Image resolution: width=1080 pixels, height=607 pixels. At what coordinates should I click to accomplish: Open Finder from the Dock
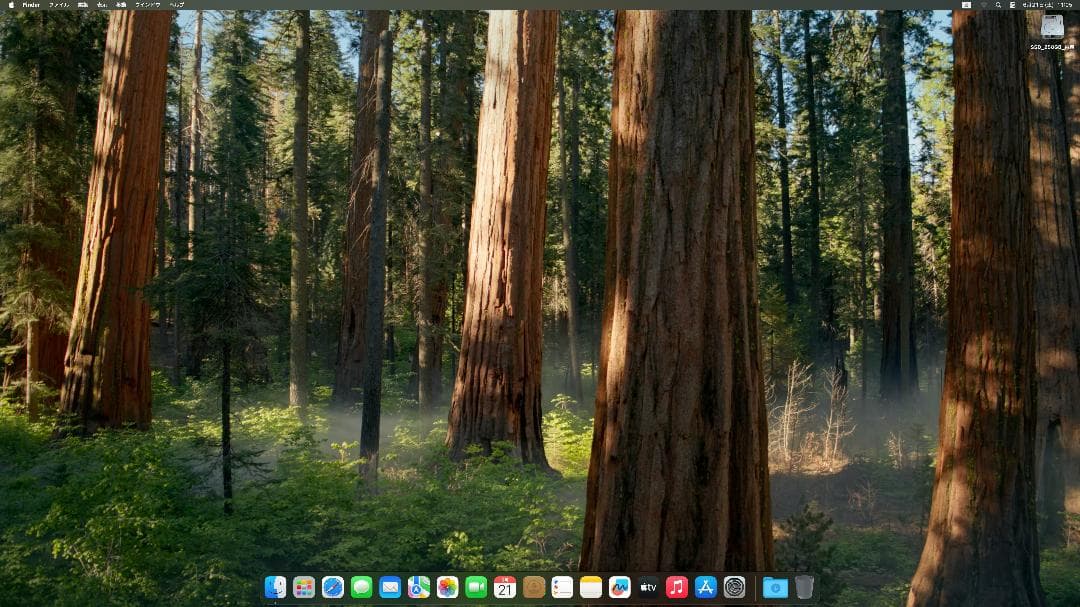[x=275, y=587]
